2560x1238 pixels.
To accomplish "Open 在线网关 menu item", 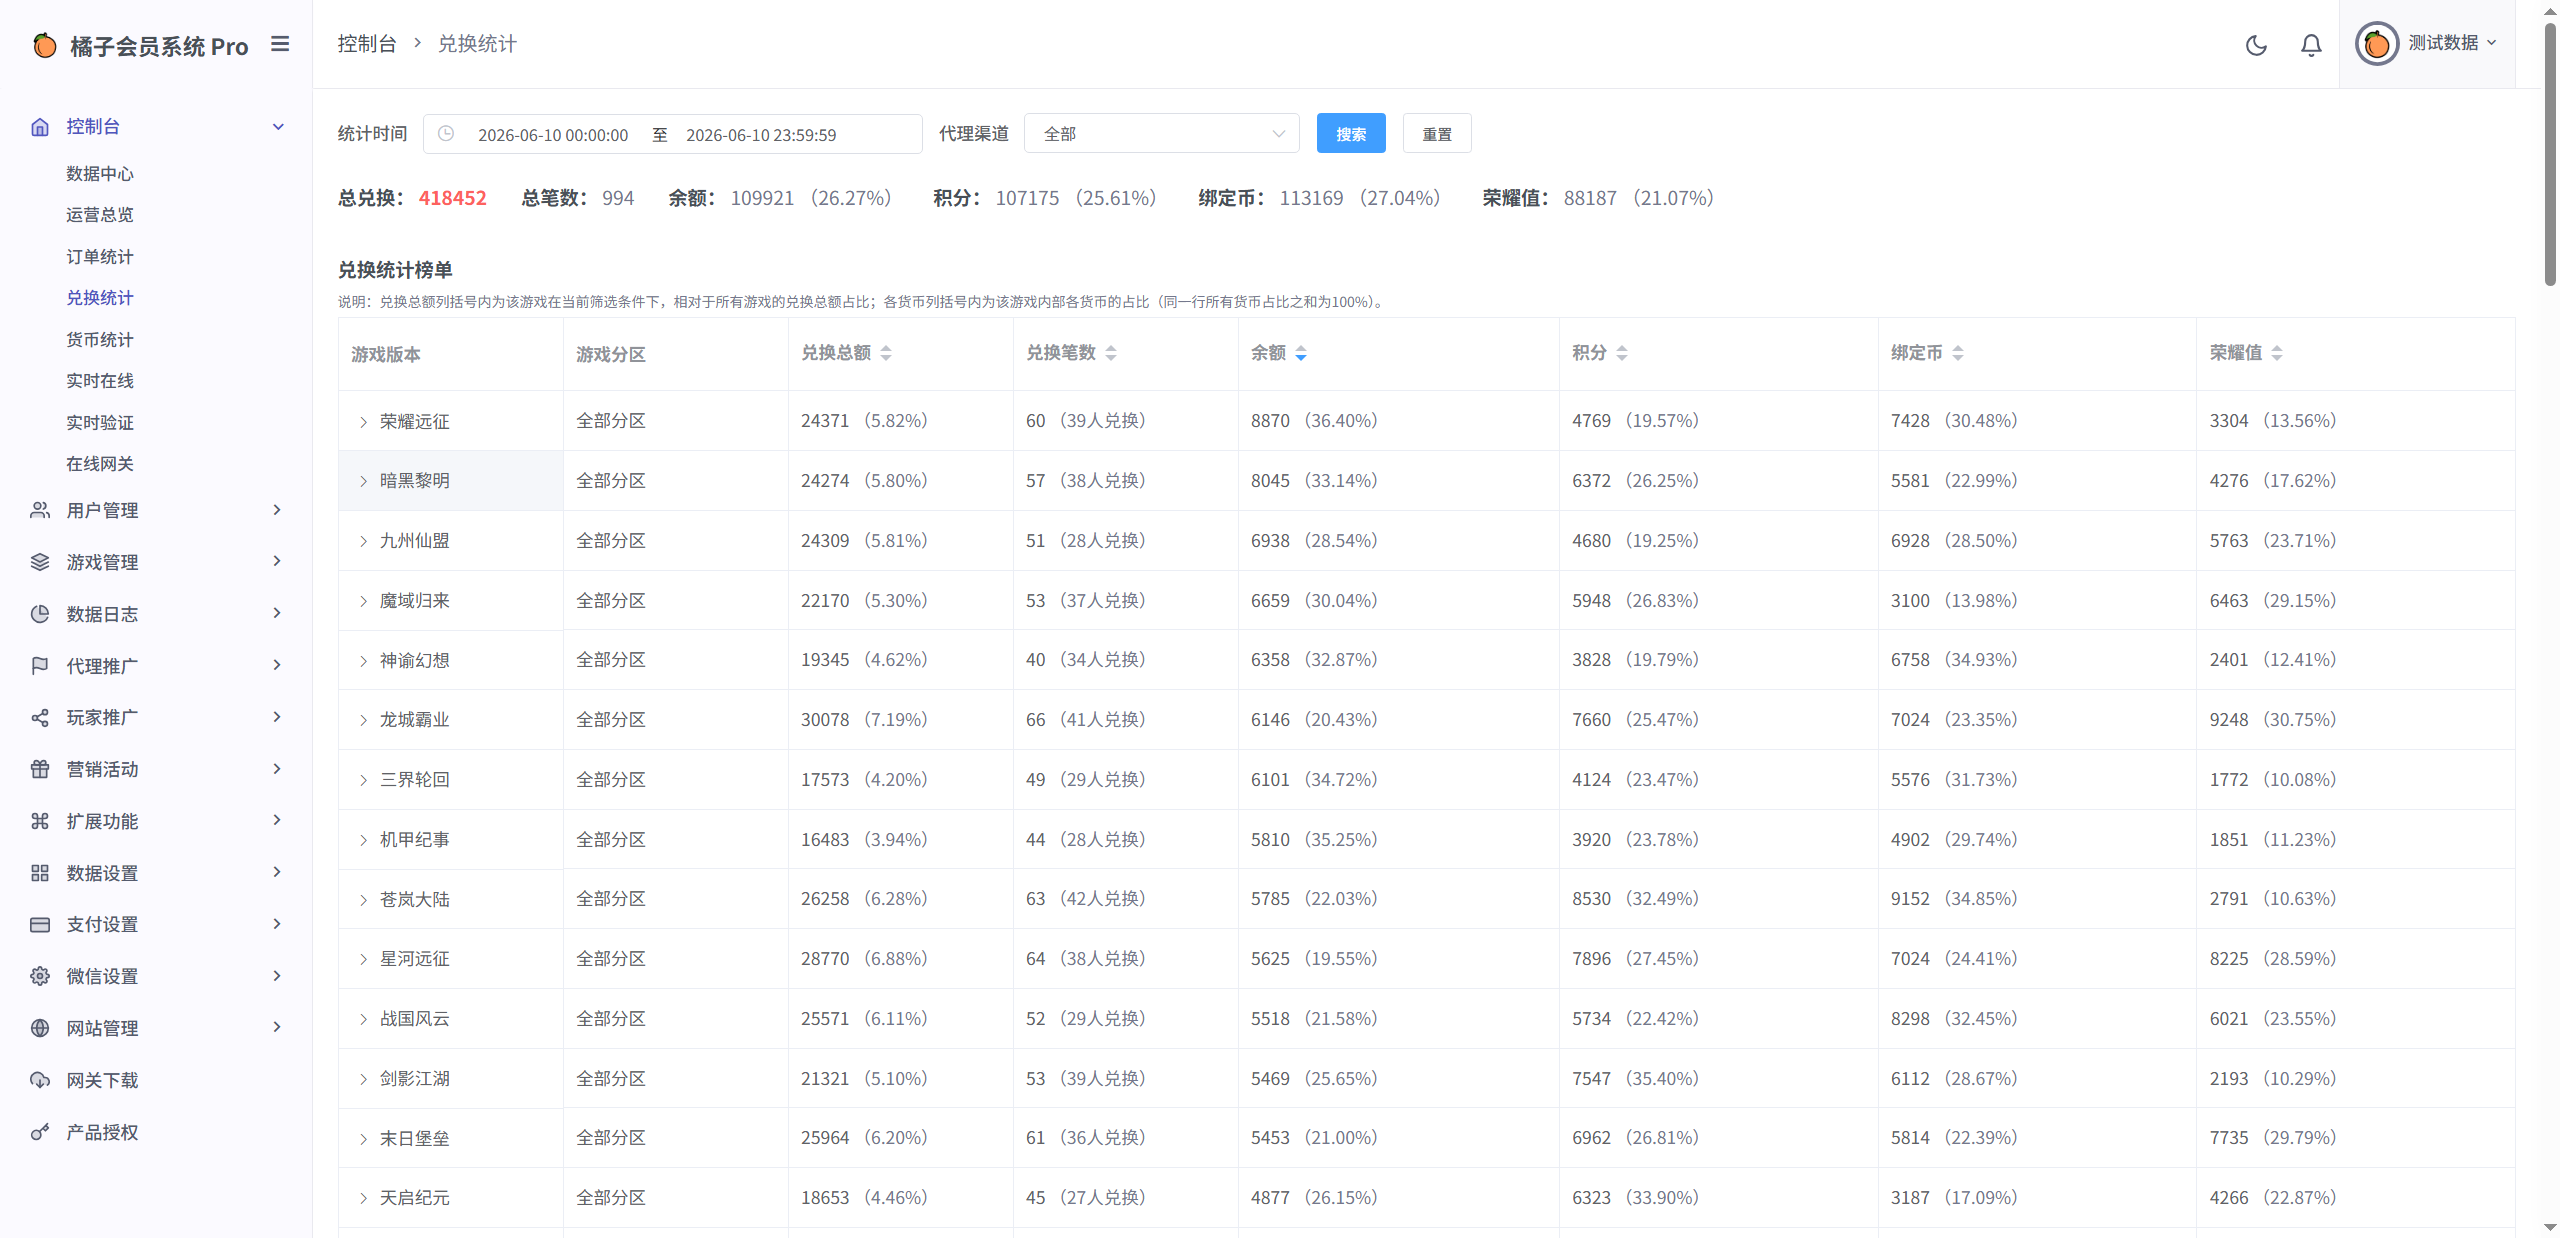I will pyautogui.click(x=100, y=464).
